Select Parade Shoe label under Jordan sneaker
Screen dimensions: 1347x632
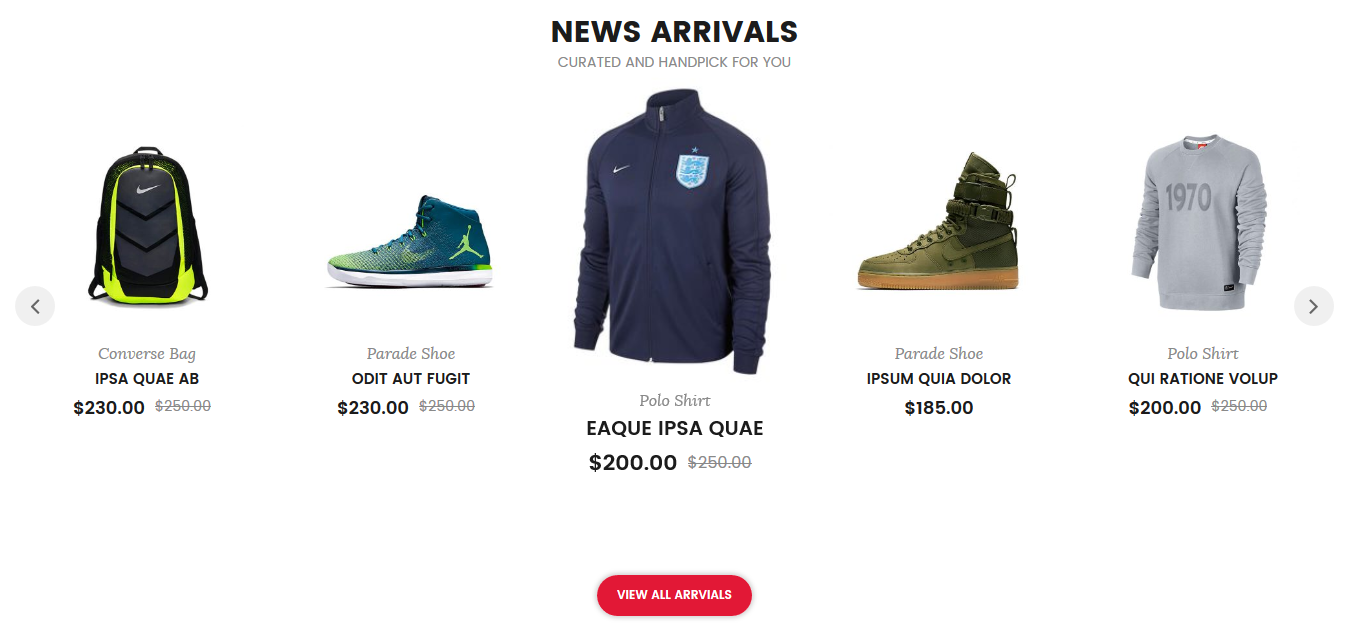(x=411, y=354)
